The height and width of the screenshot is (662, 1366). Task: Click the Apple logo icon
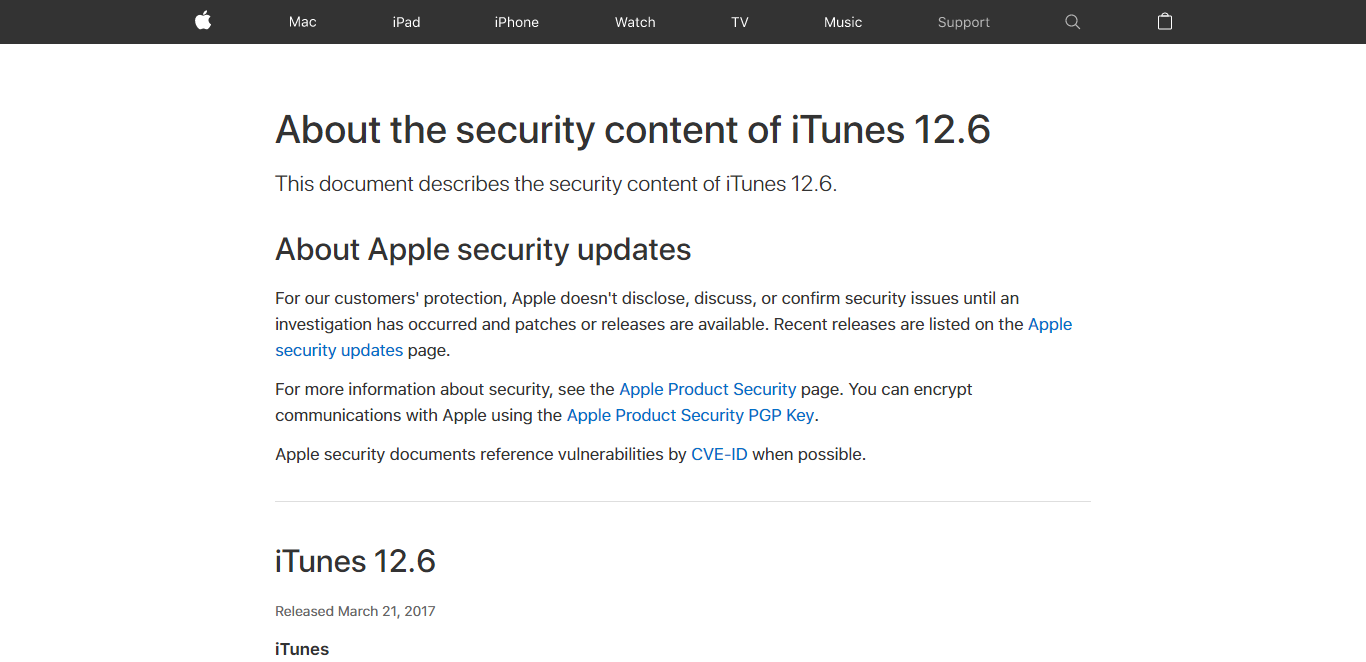tap(203, 21)
